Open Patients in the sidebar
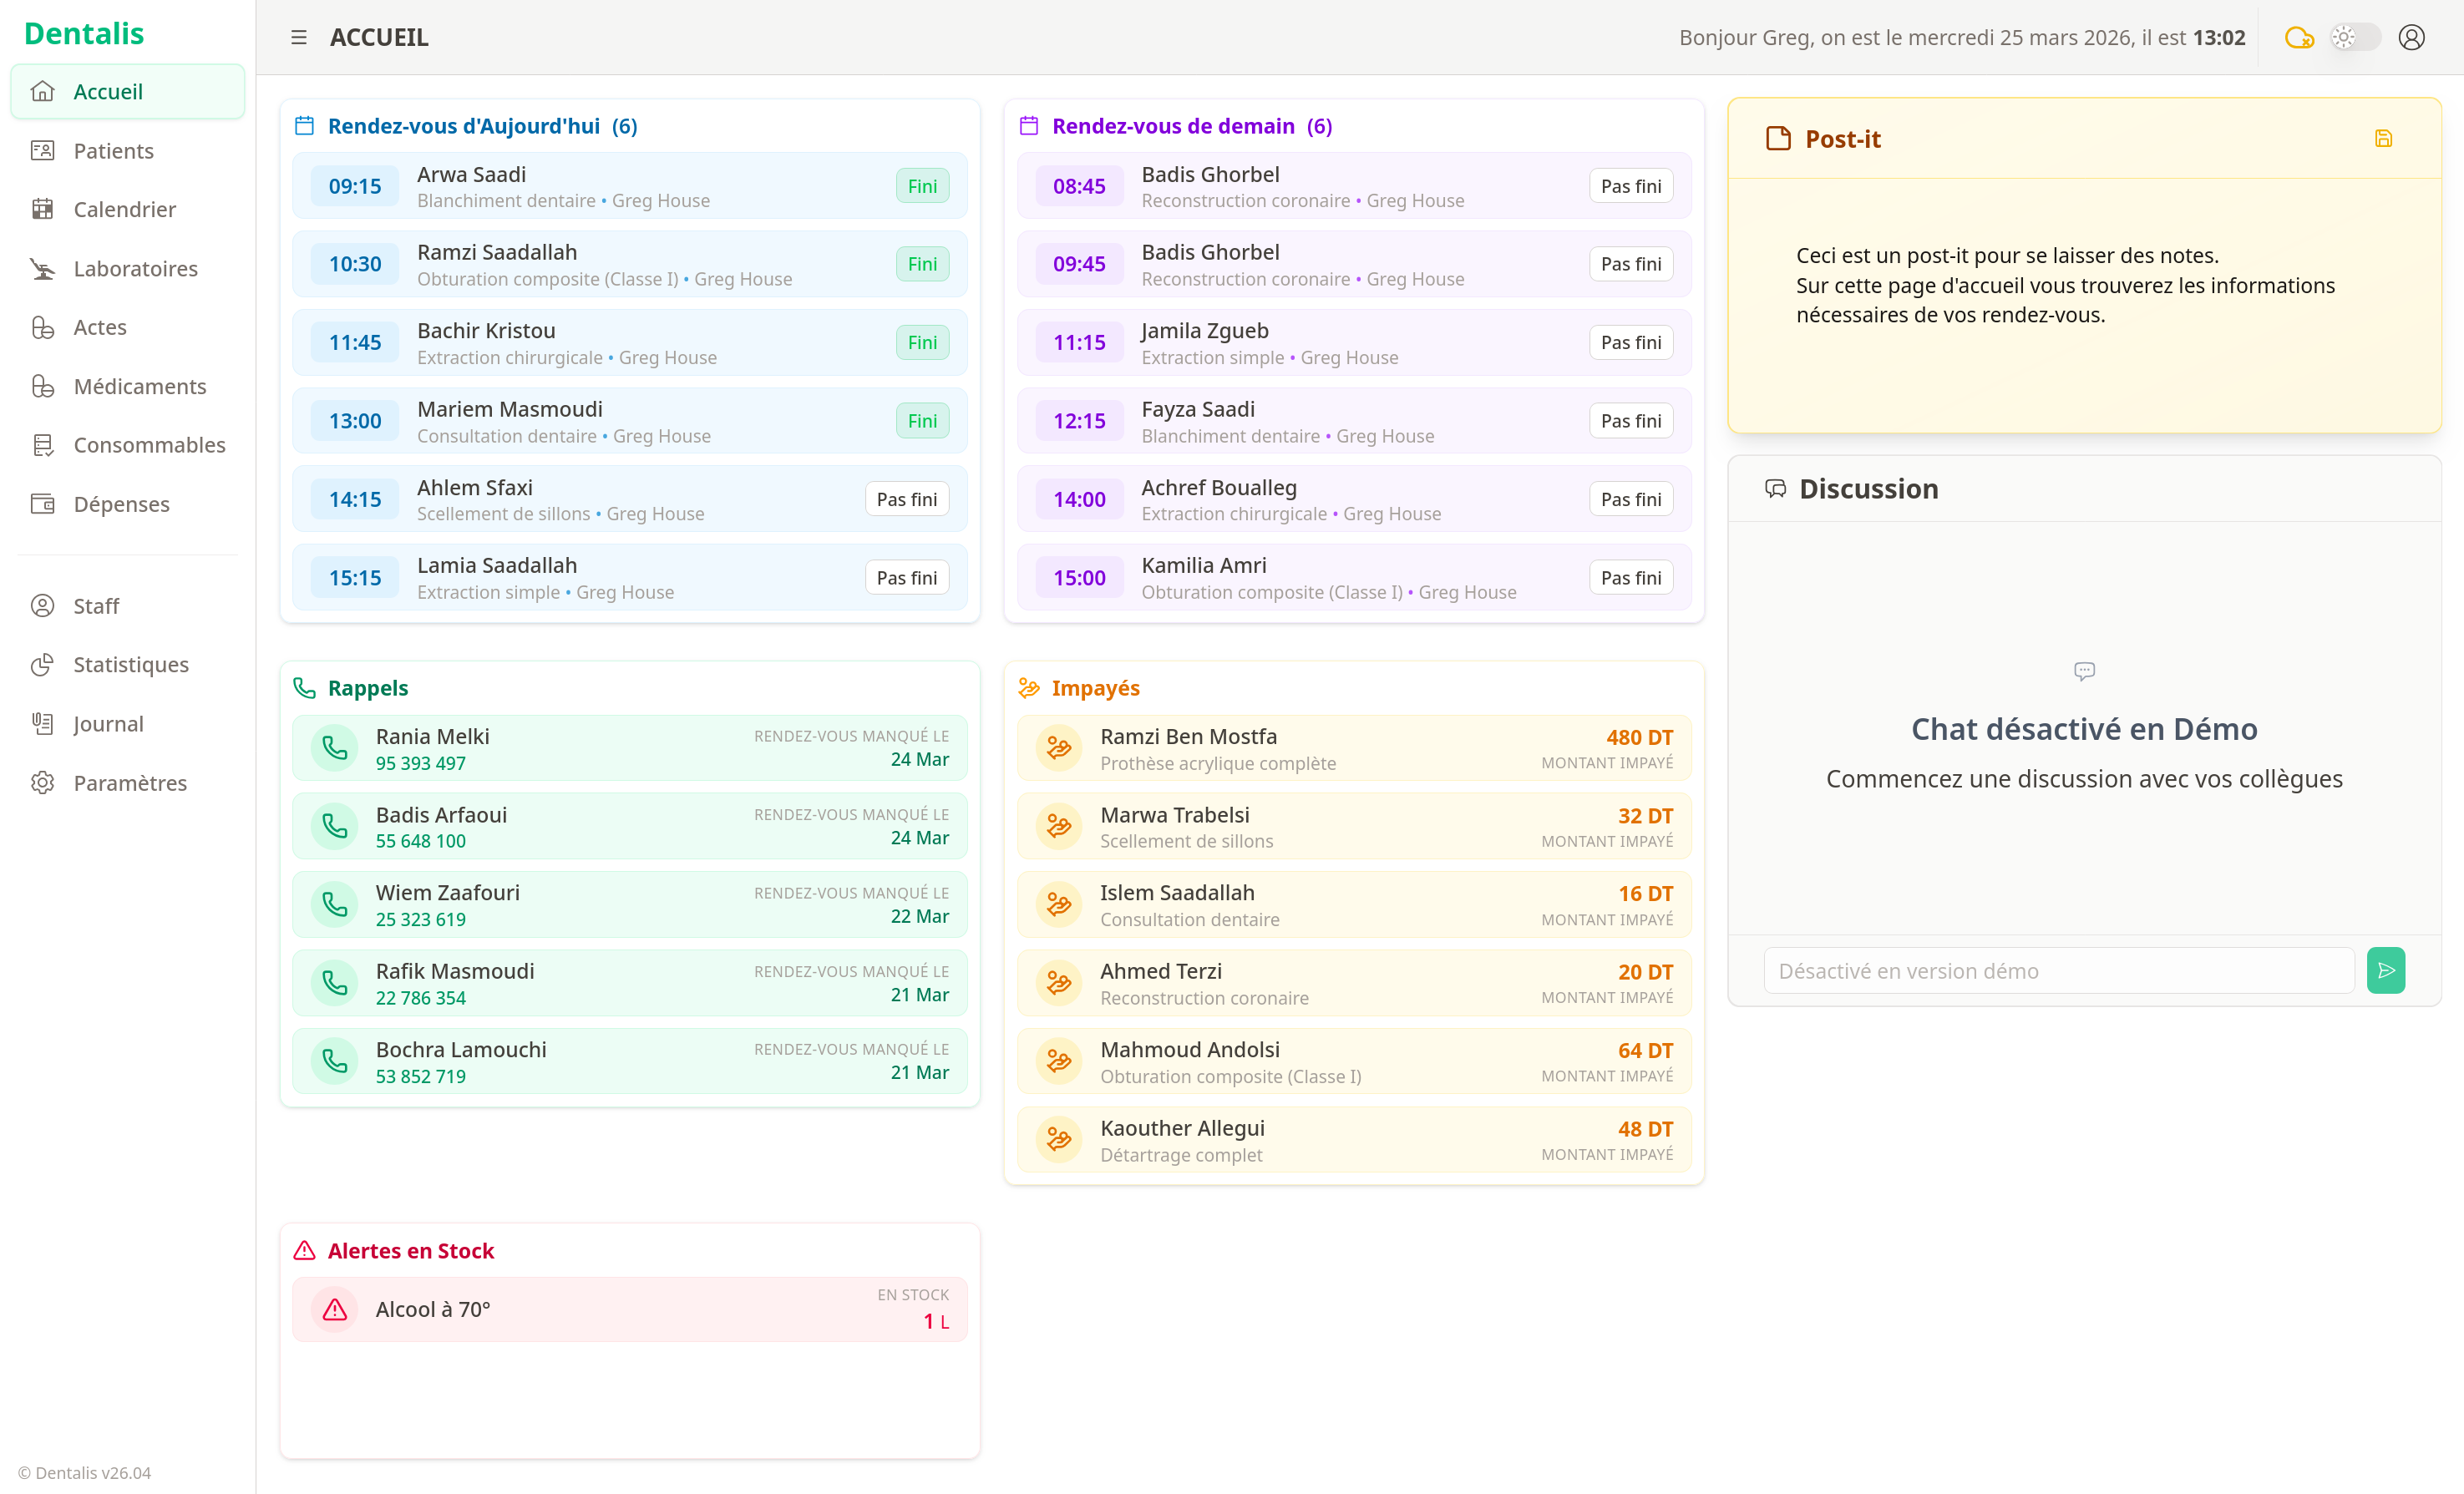 coord(113,151)
